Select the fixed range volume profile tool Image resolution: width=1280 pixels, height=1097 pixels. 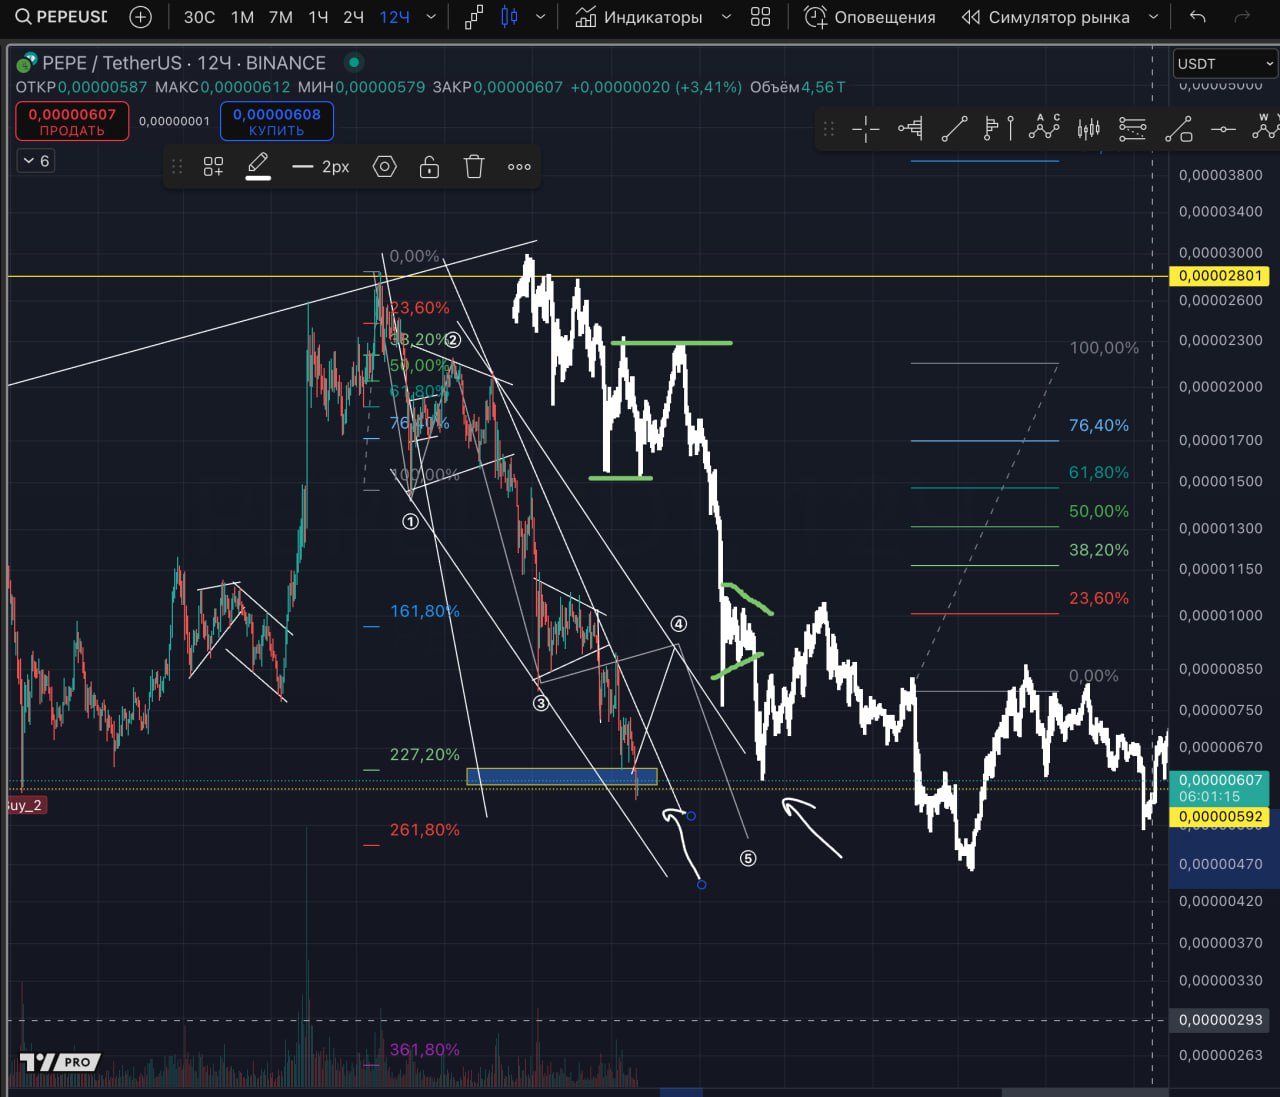click(999, 128)
